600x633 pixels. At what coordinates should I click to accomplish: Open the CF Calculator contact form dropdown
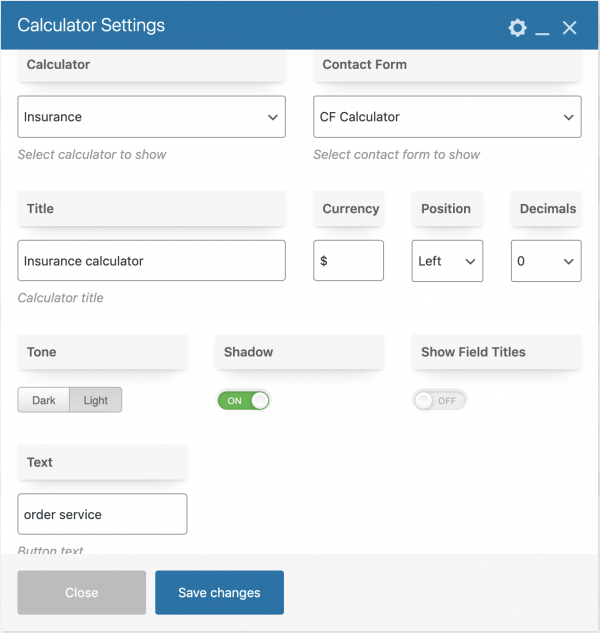pyautogui.click(x=447, y=117)
